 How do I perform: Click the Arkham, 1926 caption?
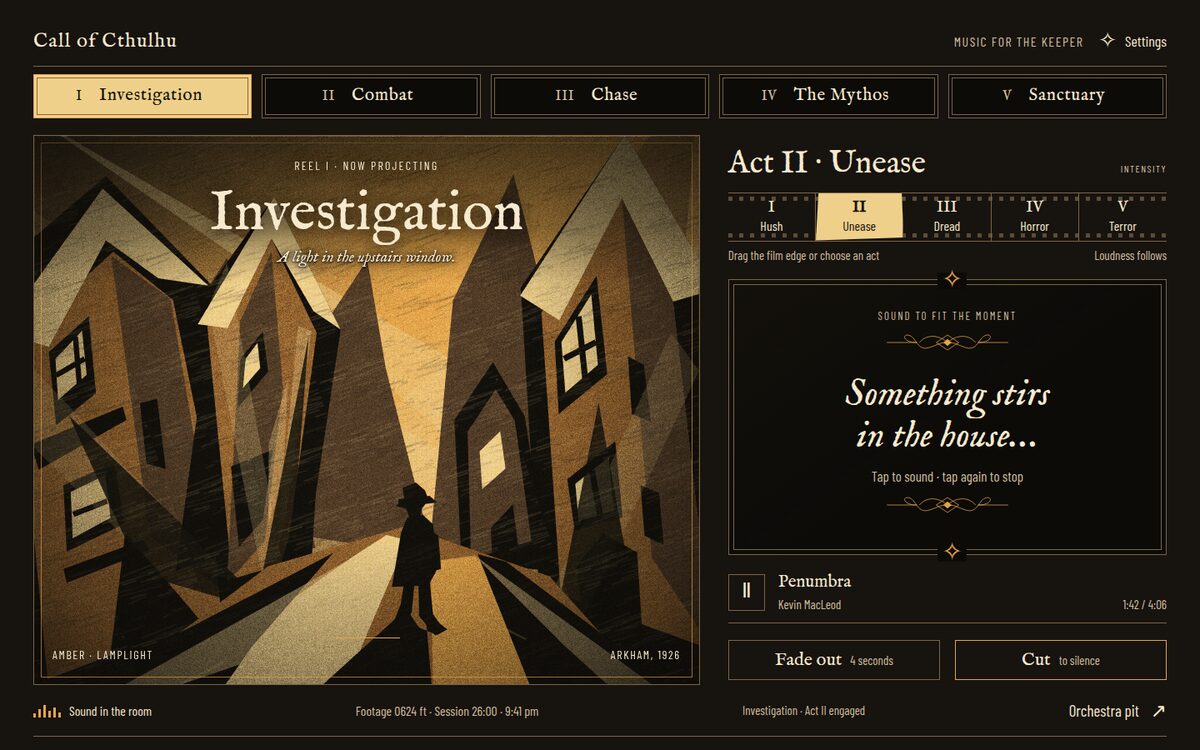point(645,656)
